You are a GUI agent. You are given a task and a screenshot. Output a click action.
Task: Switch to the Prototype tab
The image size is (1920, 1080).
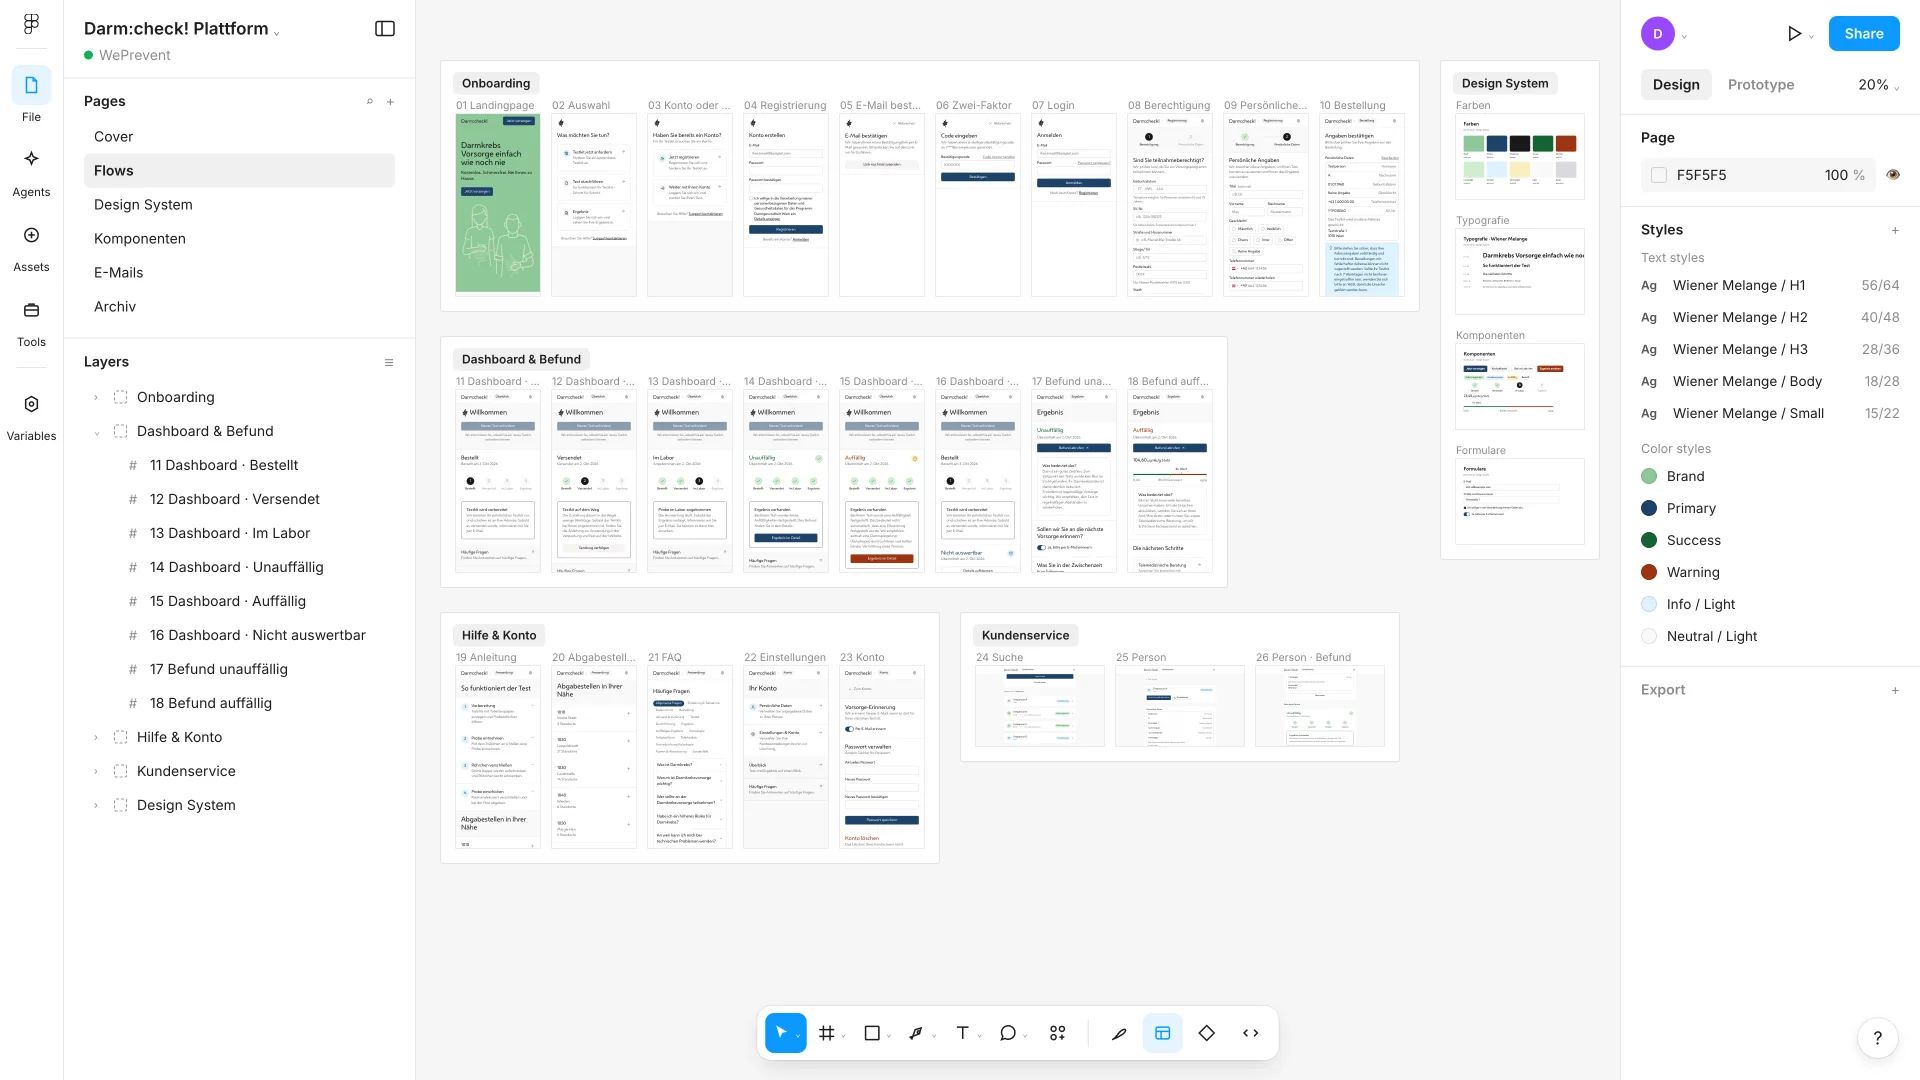tap(1760, 85)
